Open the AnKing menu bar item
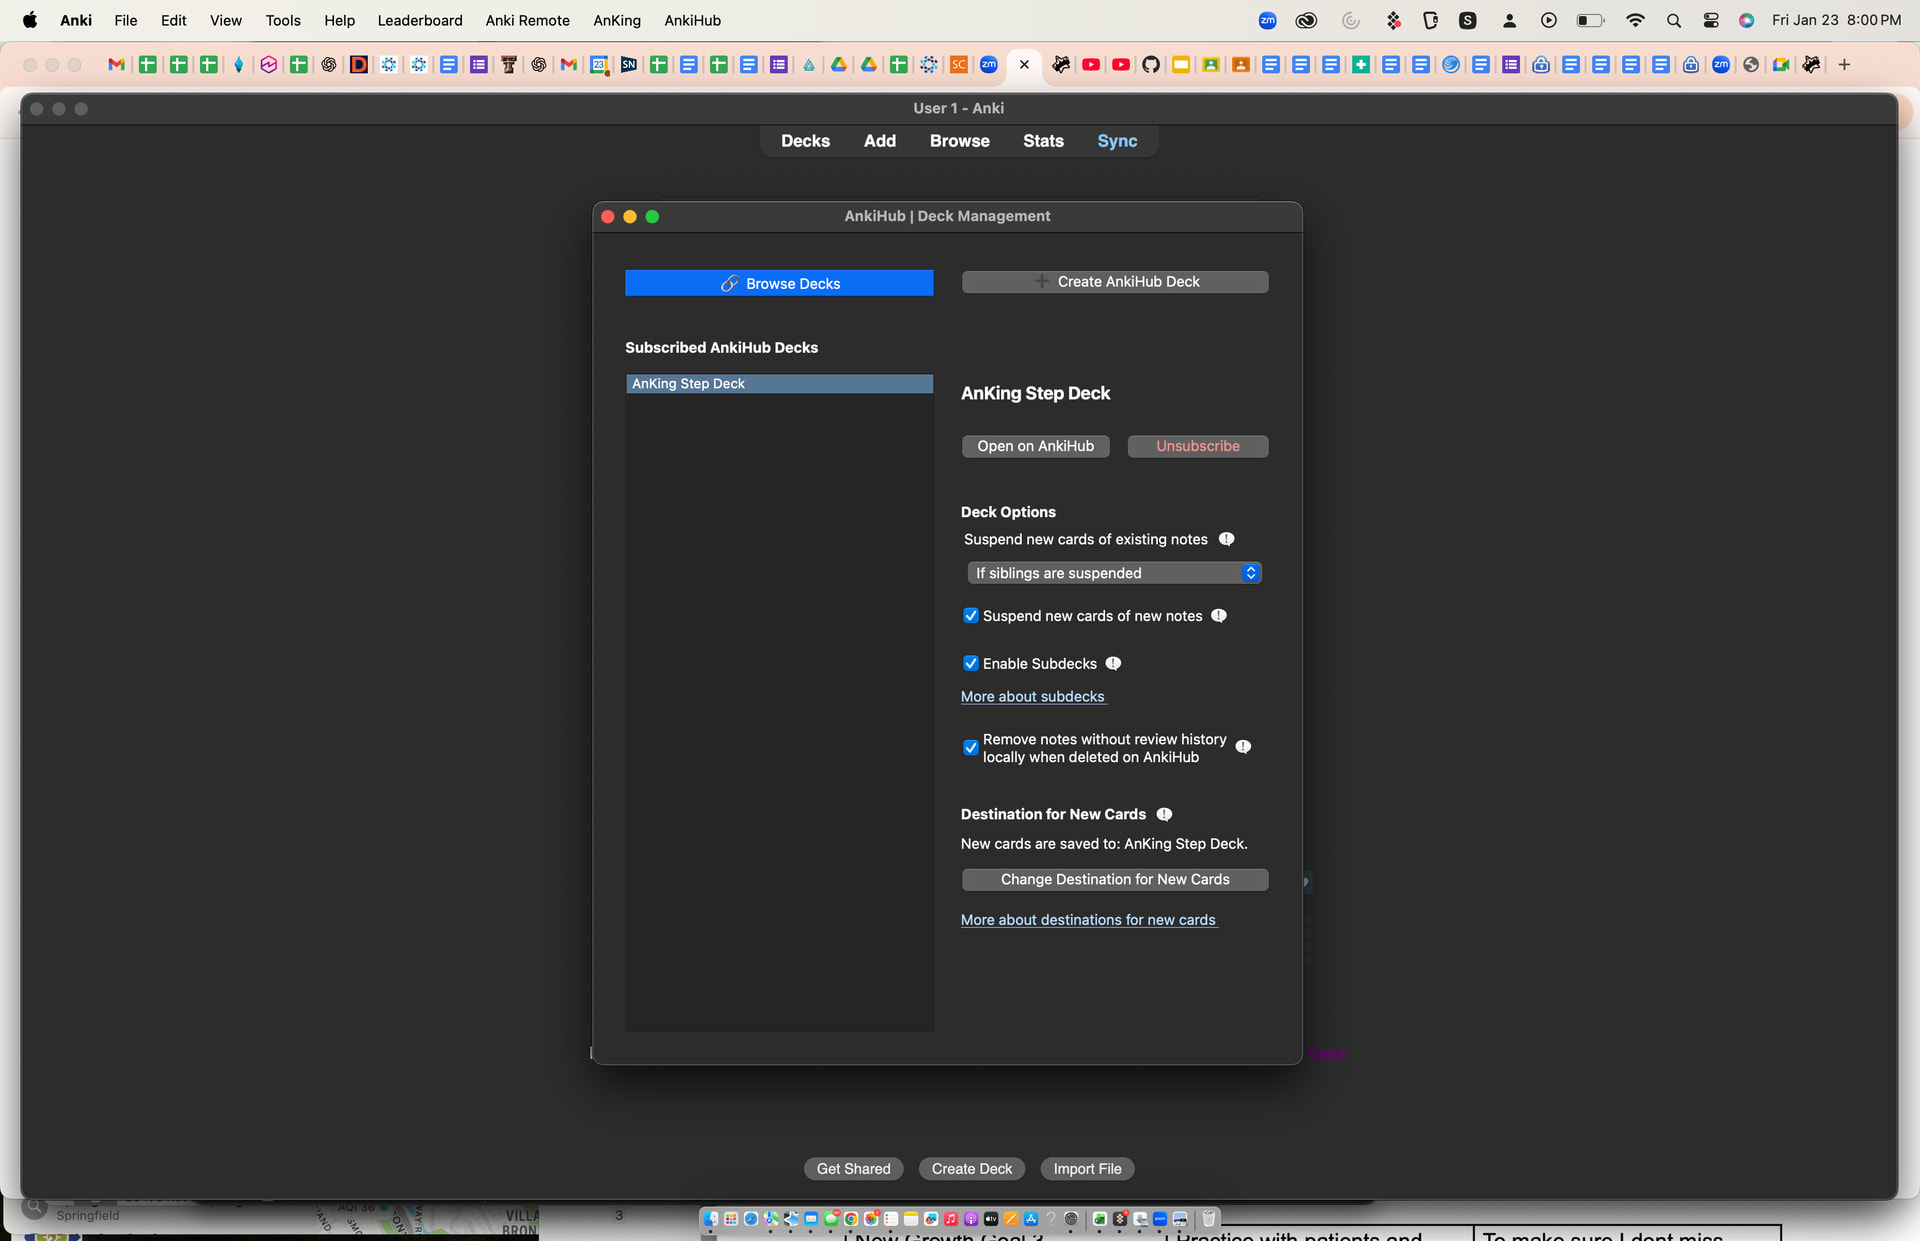This screenshot has width=1920, height=1241. pos(616,20)
